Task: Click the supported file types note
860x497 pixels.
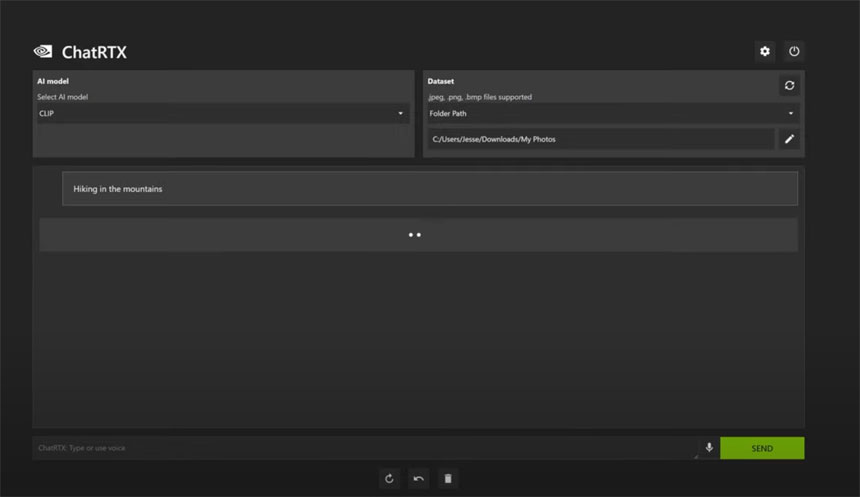Action: point(480,97)
